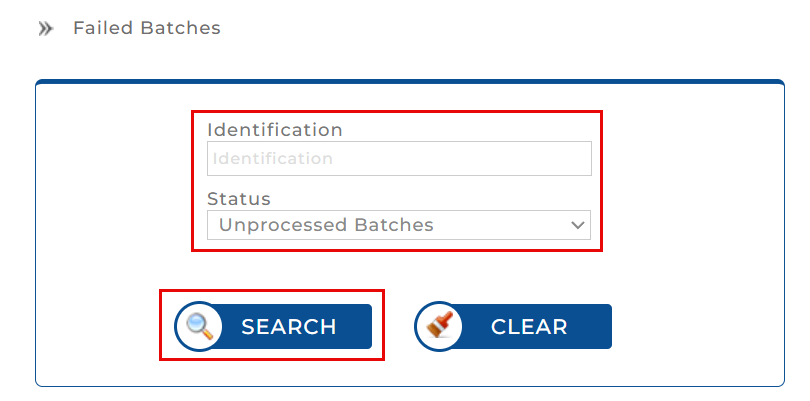Click the right edge of the CLEAR button
Viewport: 810px width, 401px height.
tap(605, 327)
